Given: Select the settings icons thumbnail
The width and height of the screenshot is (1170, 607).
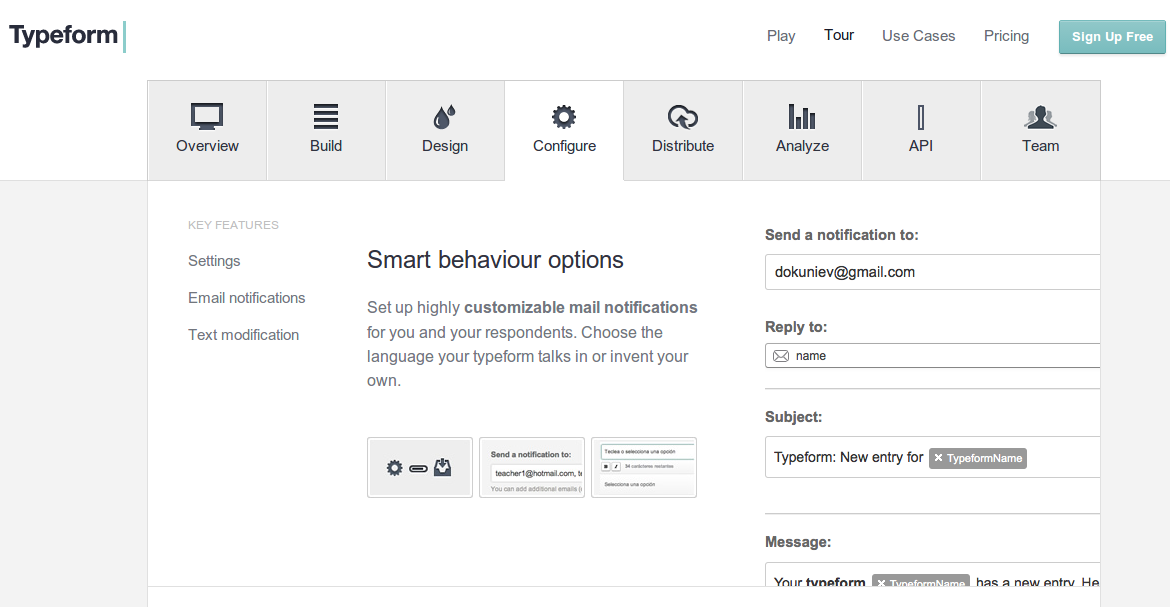Looking at the screenshot, I should 420,467.
